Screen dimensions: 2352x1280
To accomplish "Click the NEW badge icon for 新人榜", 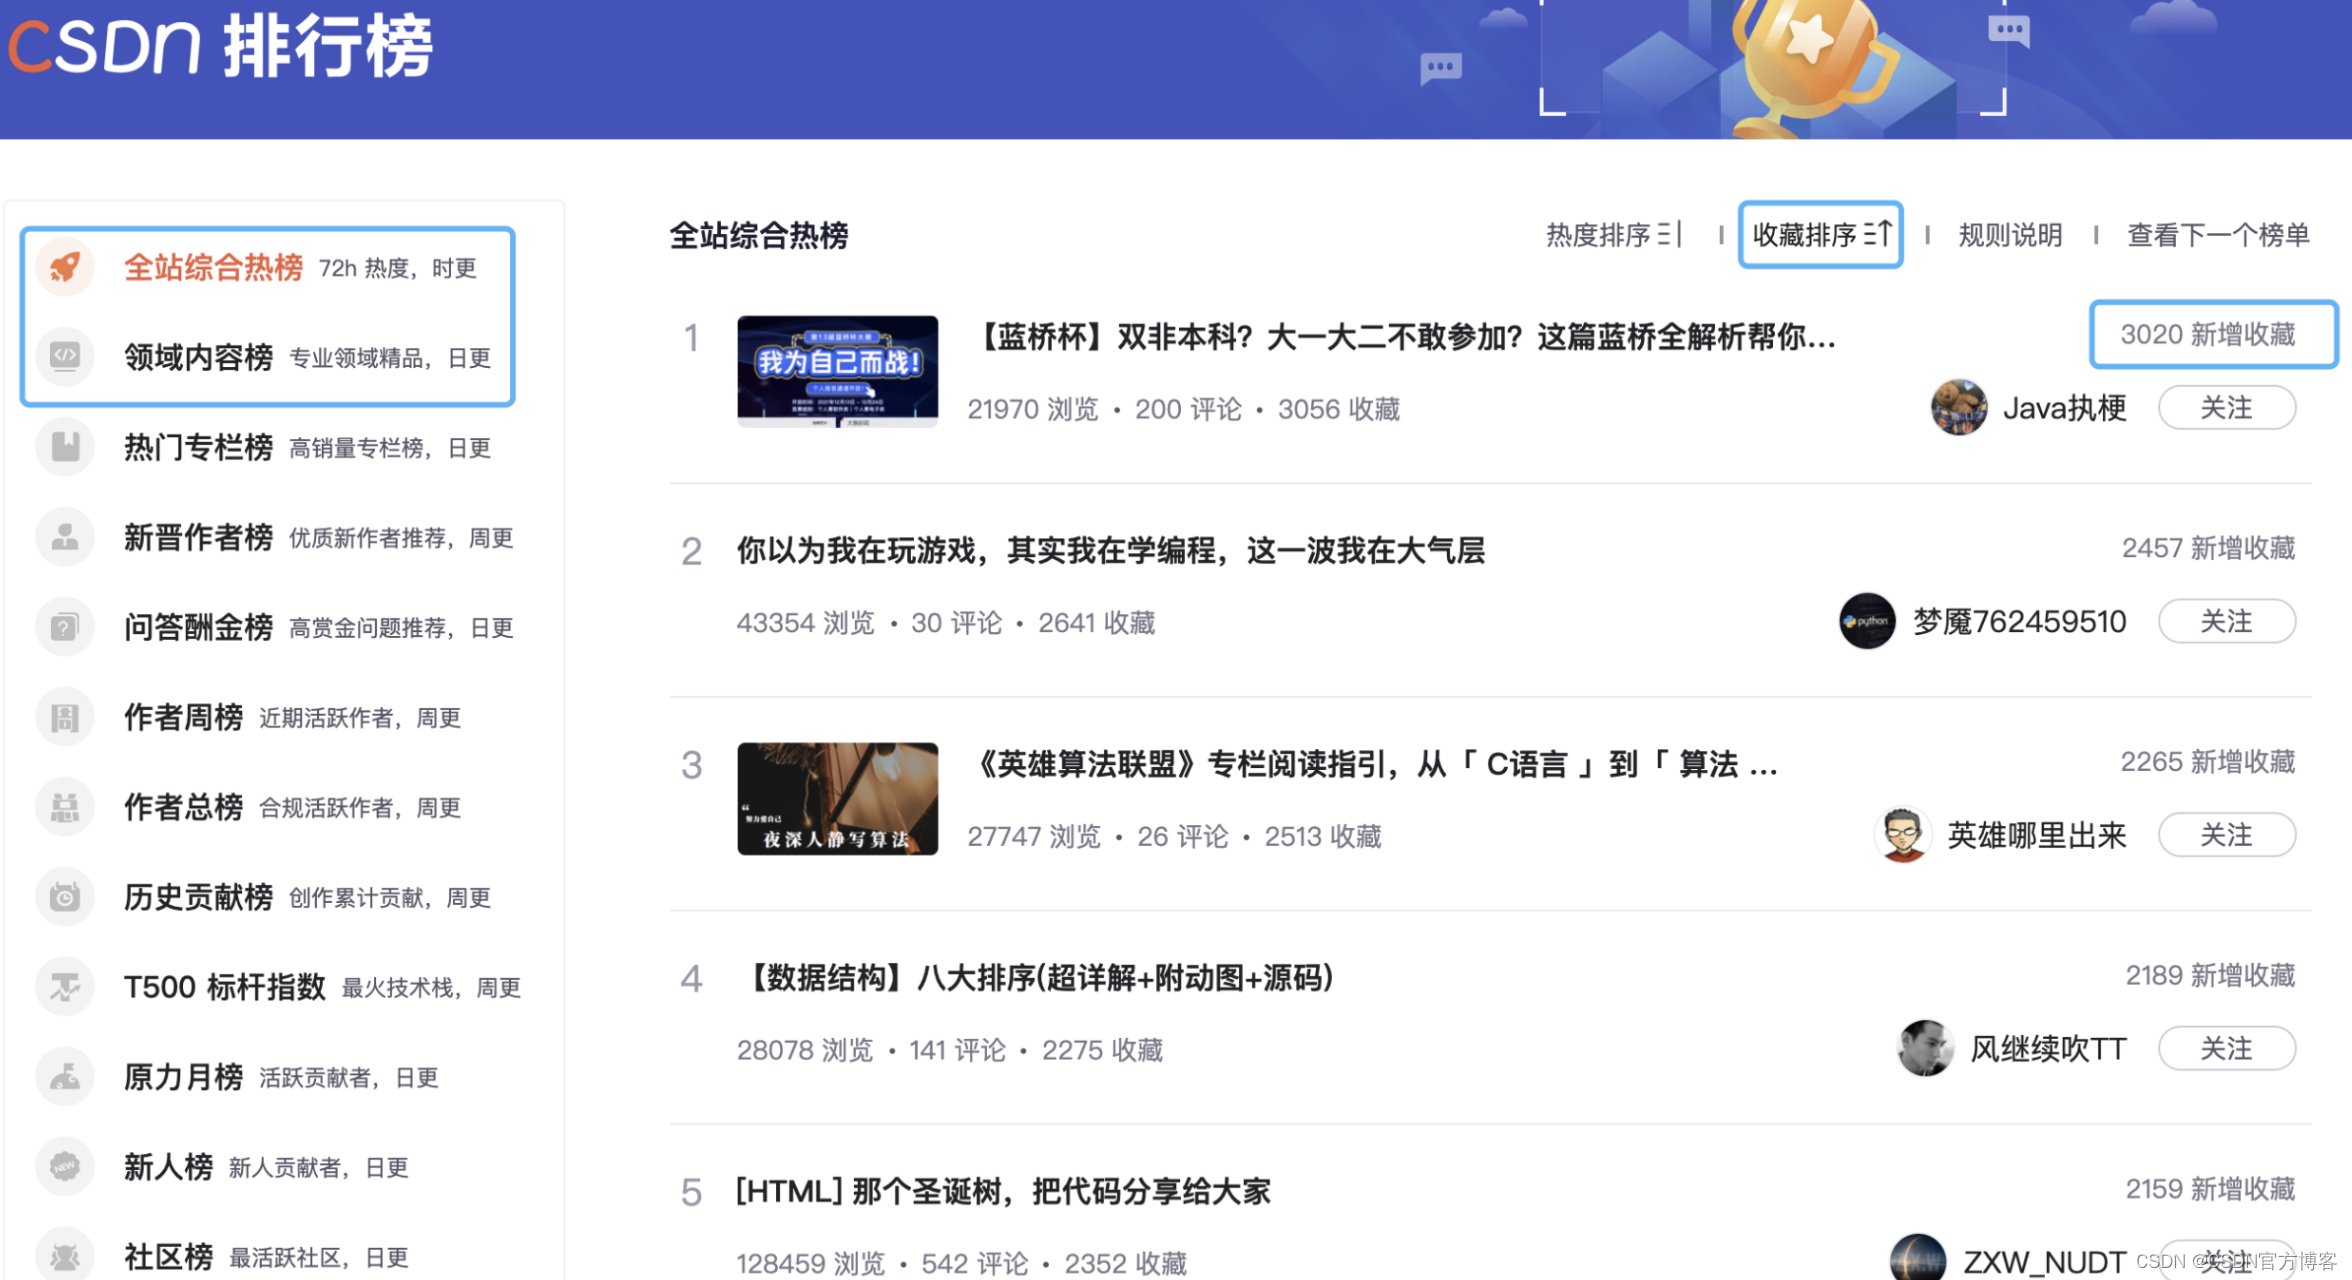I will click(65, 1166).
